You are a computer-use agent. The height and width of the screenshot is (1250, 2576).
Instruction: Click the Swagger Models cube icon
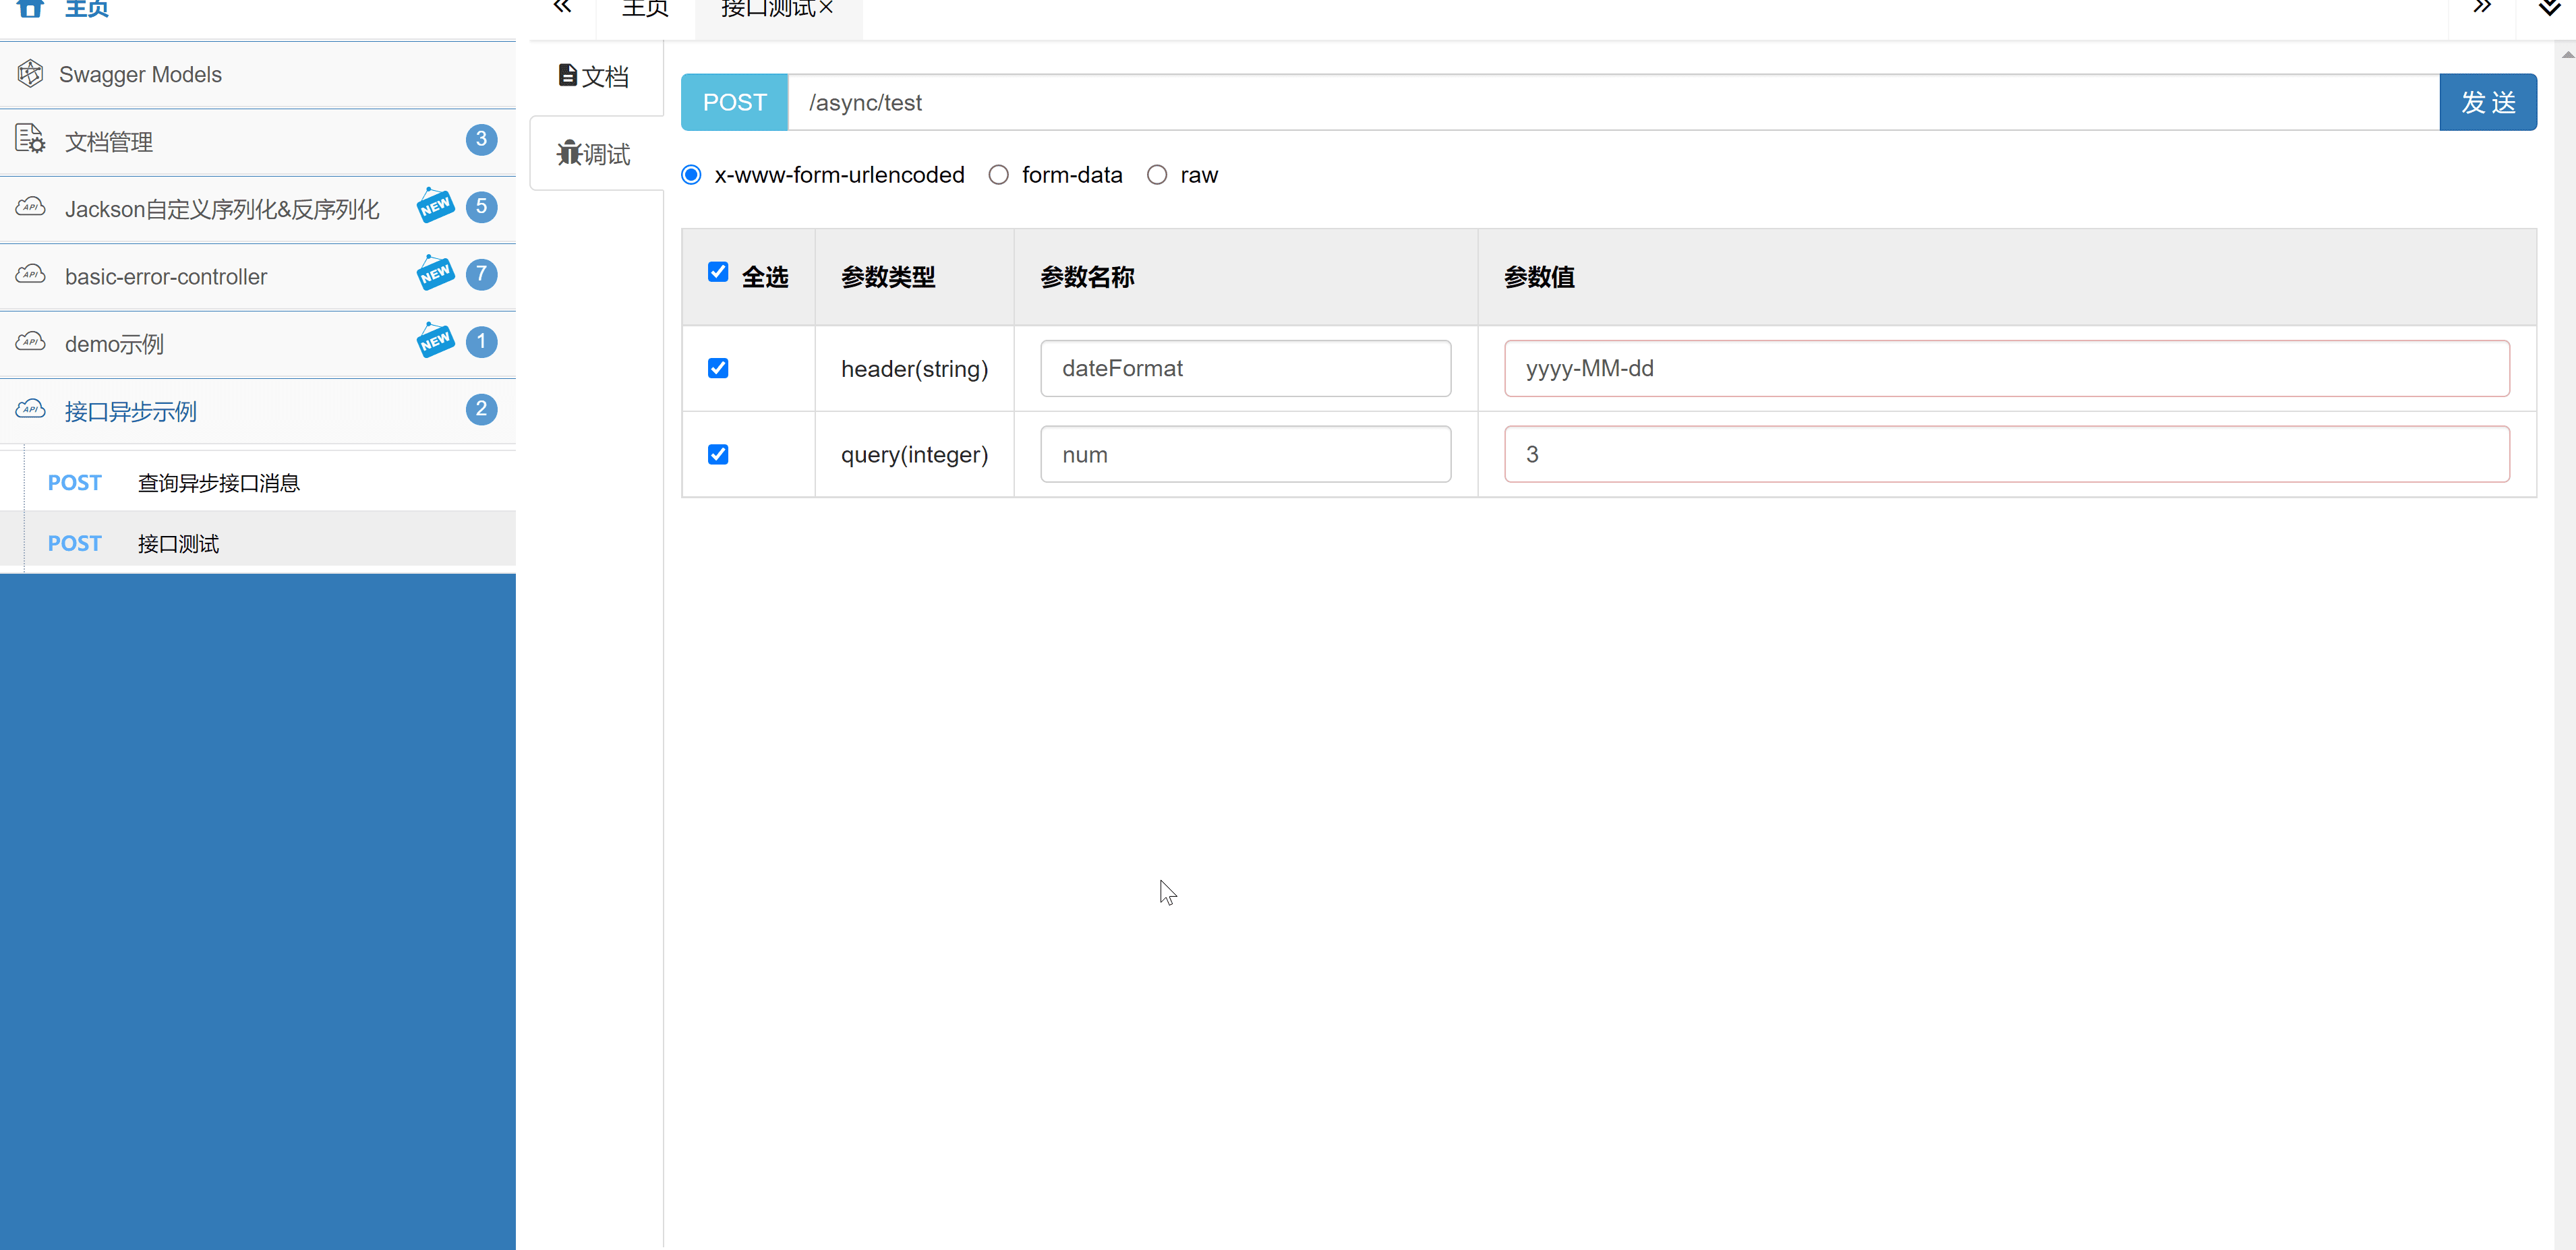pyautogui.click(x=30, y=73)
